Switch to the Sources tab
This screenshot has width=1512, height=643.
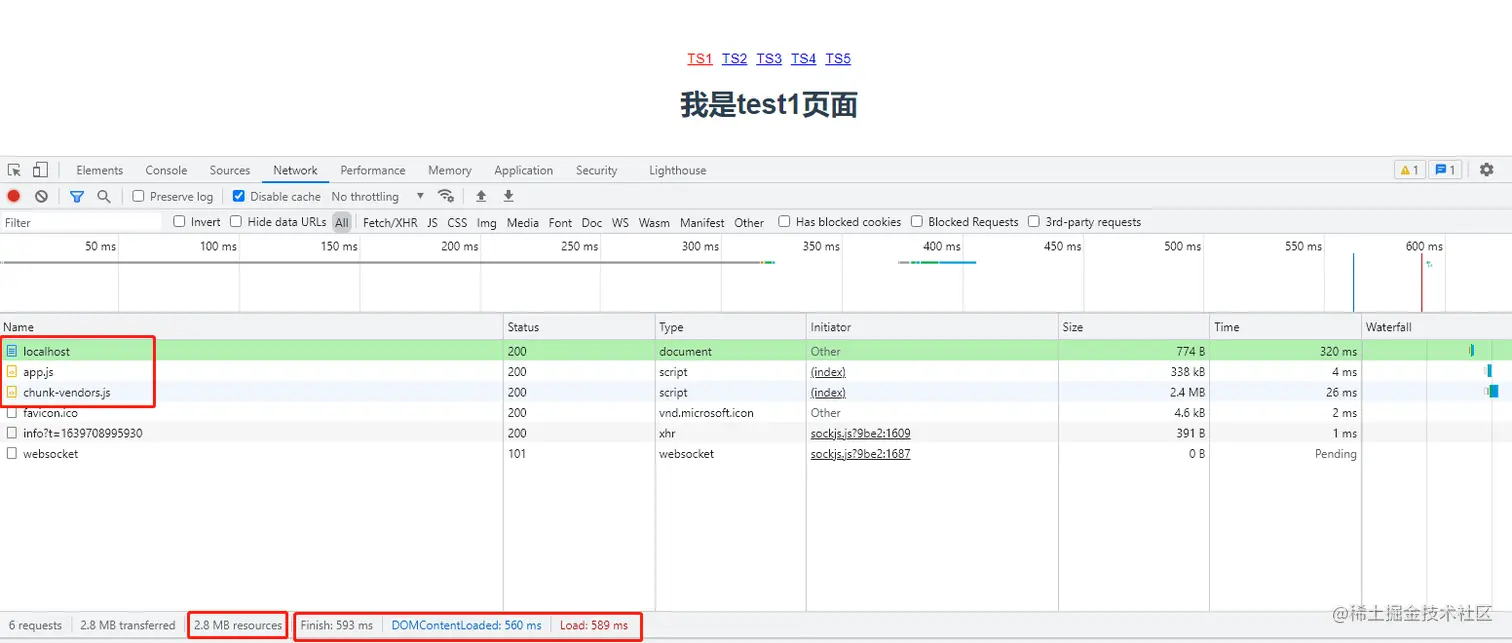pyautogui.click(x=230, y=170)
